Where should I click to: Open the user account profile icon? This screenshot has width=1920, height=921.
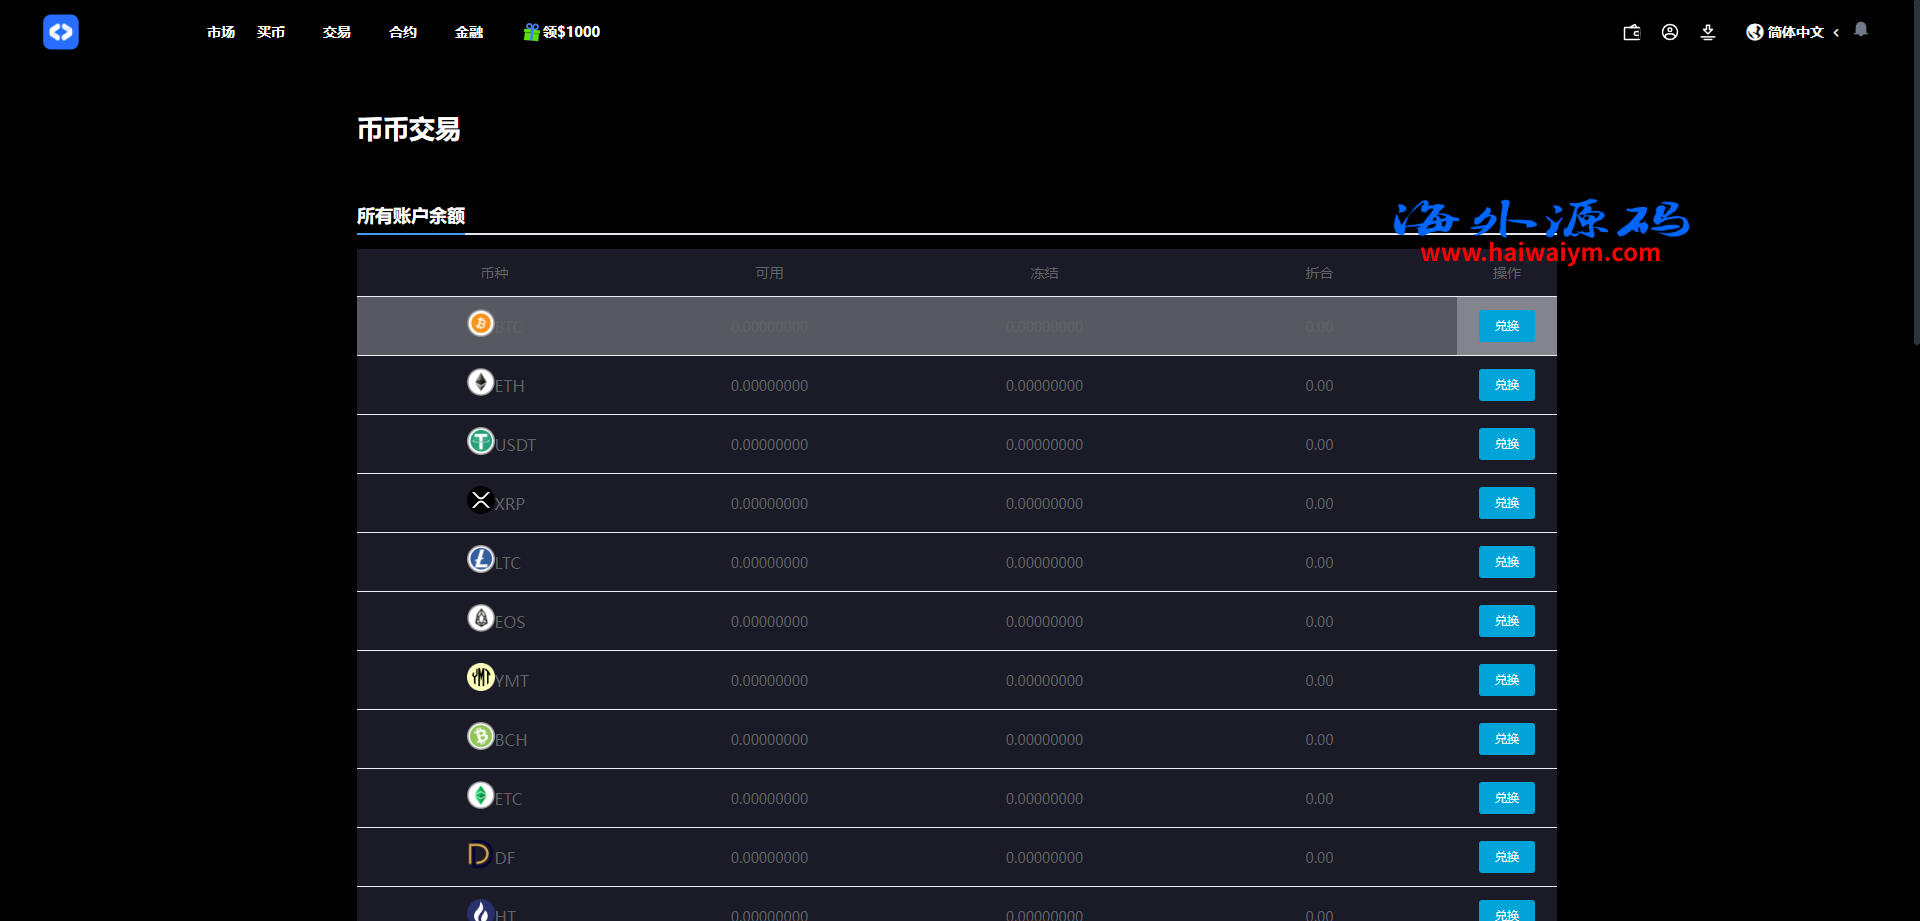point(1669,32)
